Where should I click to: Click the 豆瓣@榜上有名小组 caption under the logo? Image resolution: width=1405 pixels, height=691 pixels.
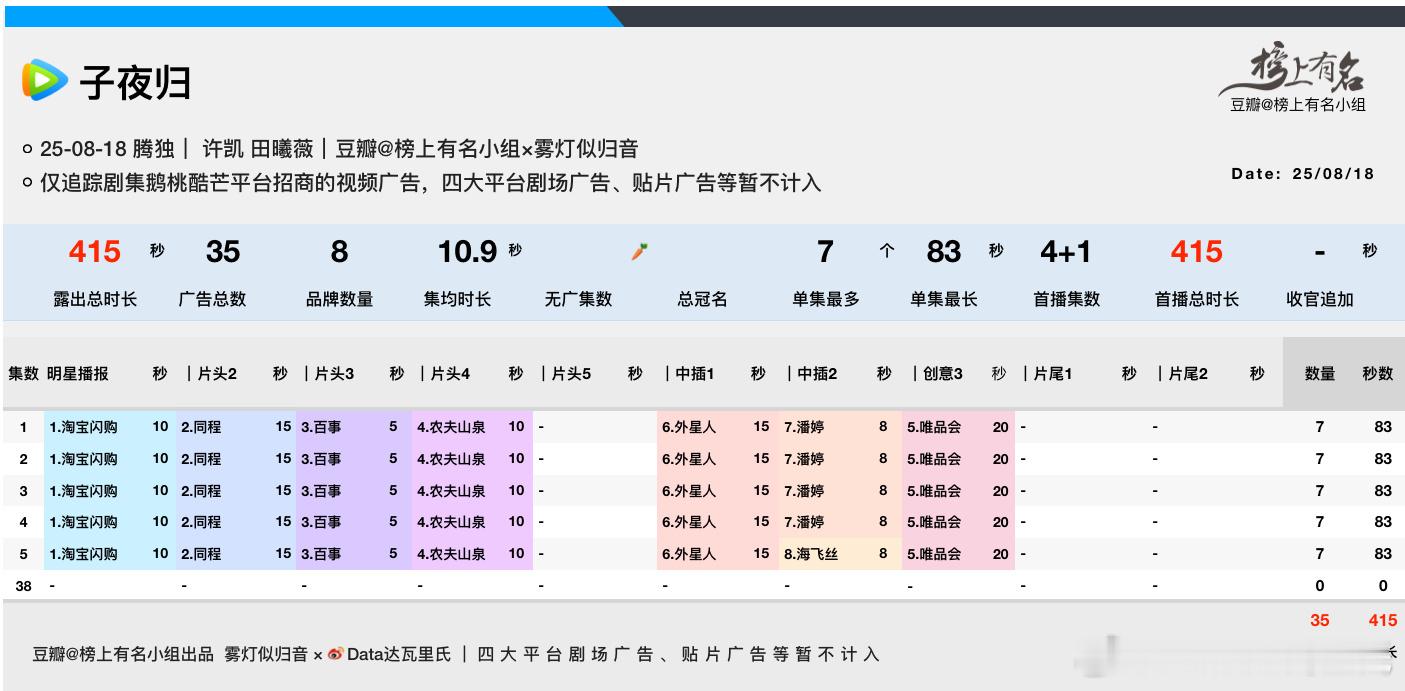[x=1298, y=104]
